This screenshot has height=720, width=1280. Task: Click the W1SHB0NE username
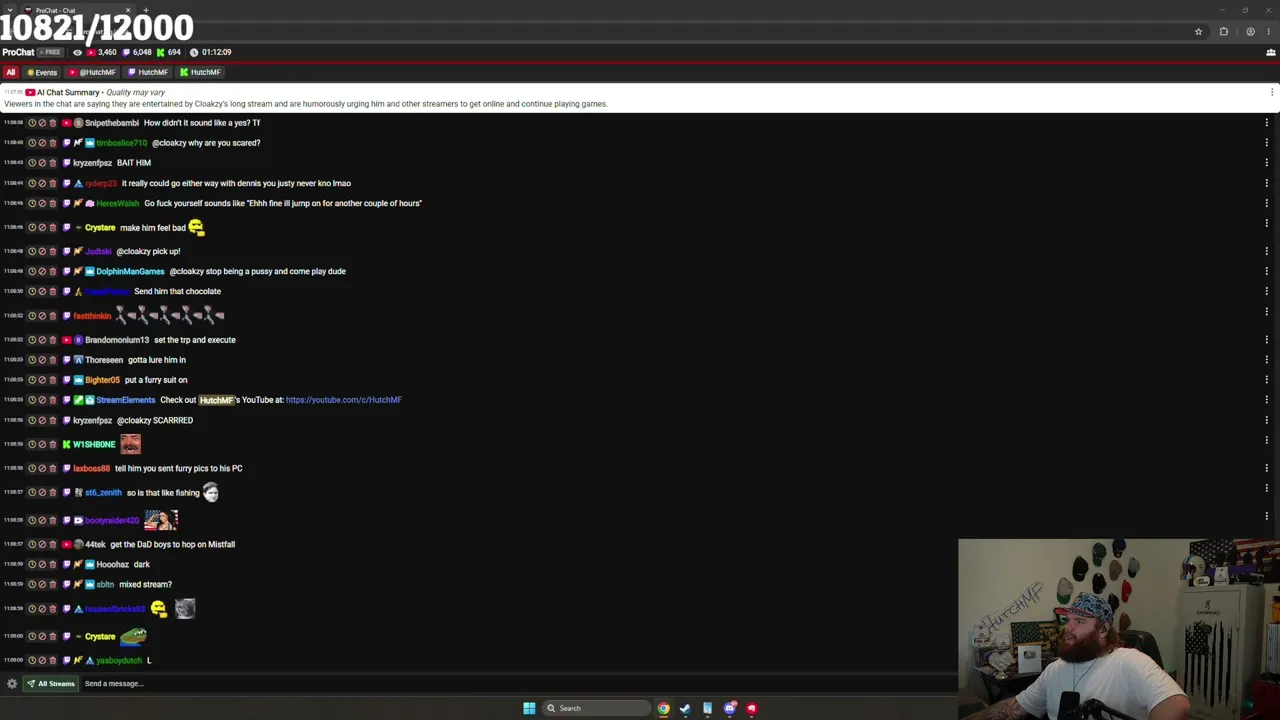pyautogui.click(x=94, y=444)
